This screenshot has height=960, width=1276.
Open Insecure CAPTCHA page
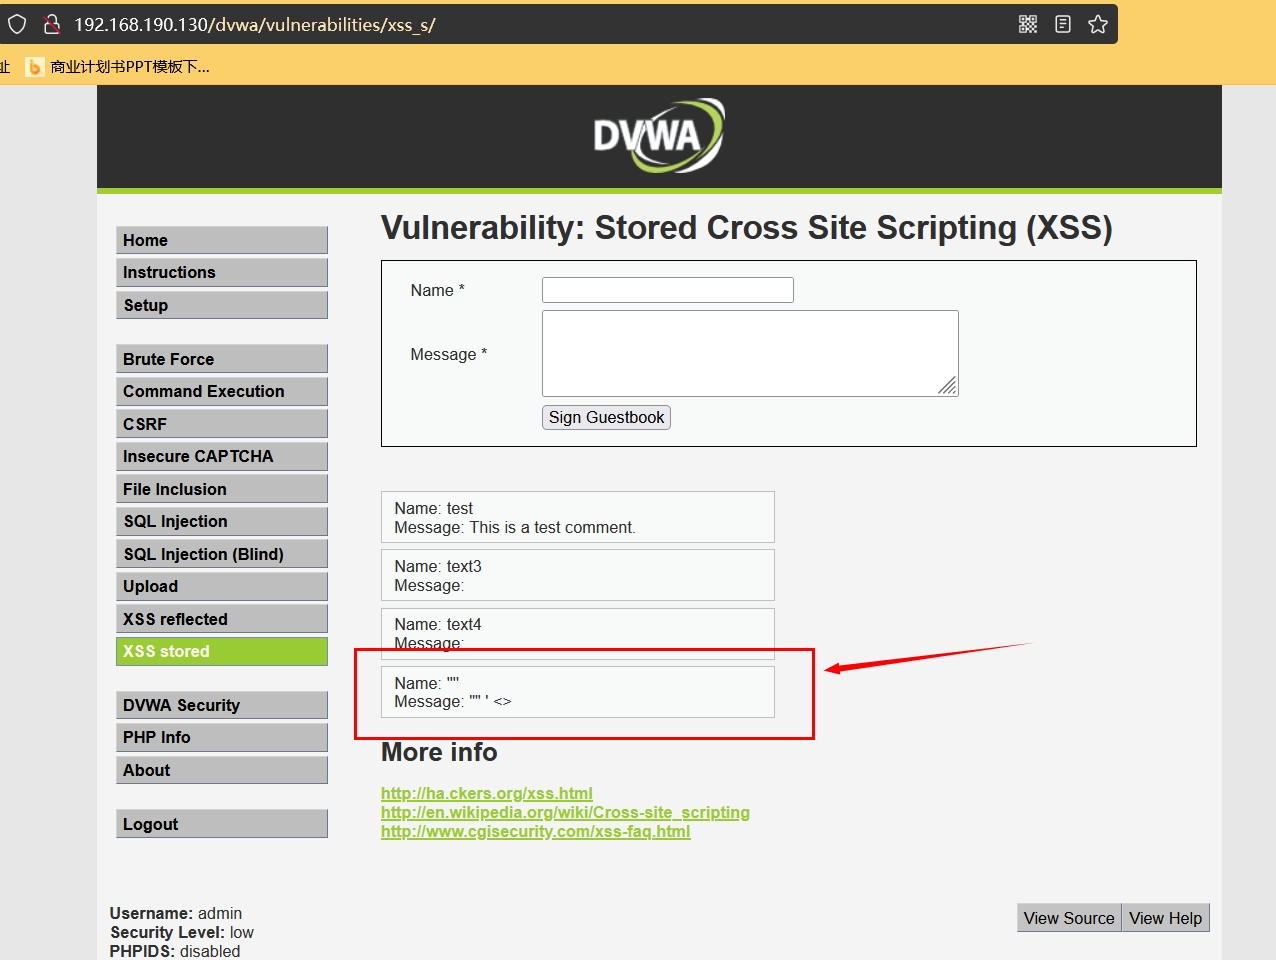click(222, 456)
